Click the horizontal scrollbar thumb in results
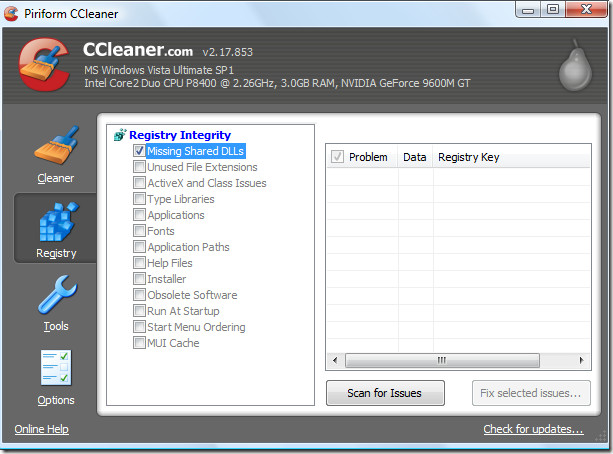Viewport: 613px width, 454px height. coord(442,360)
